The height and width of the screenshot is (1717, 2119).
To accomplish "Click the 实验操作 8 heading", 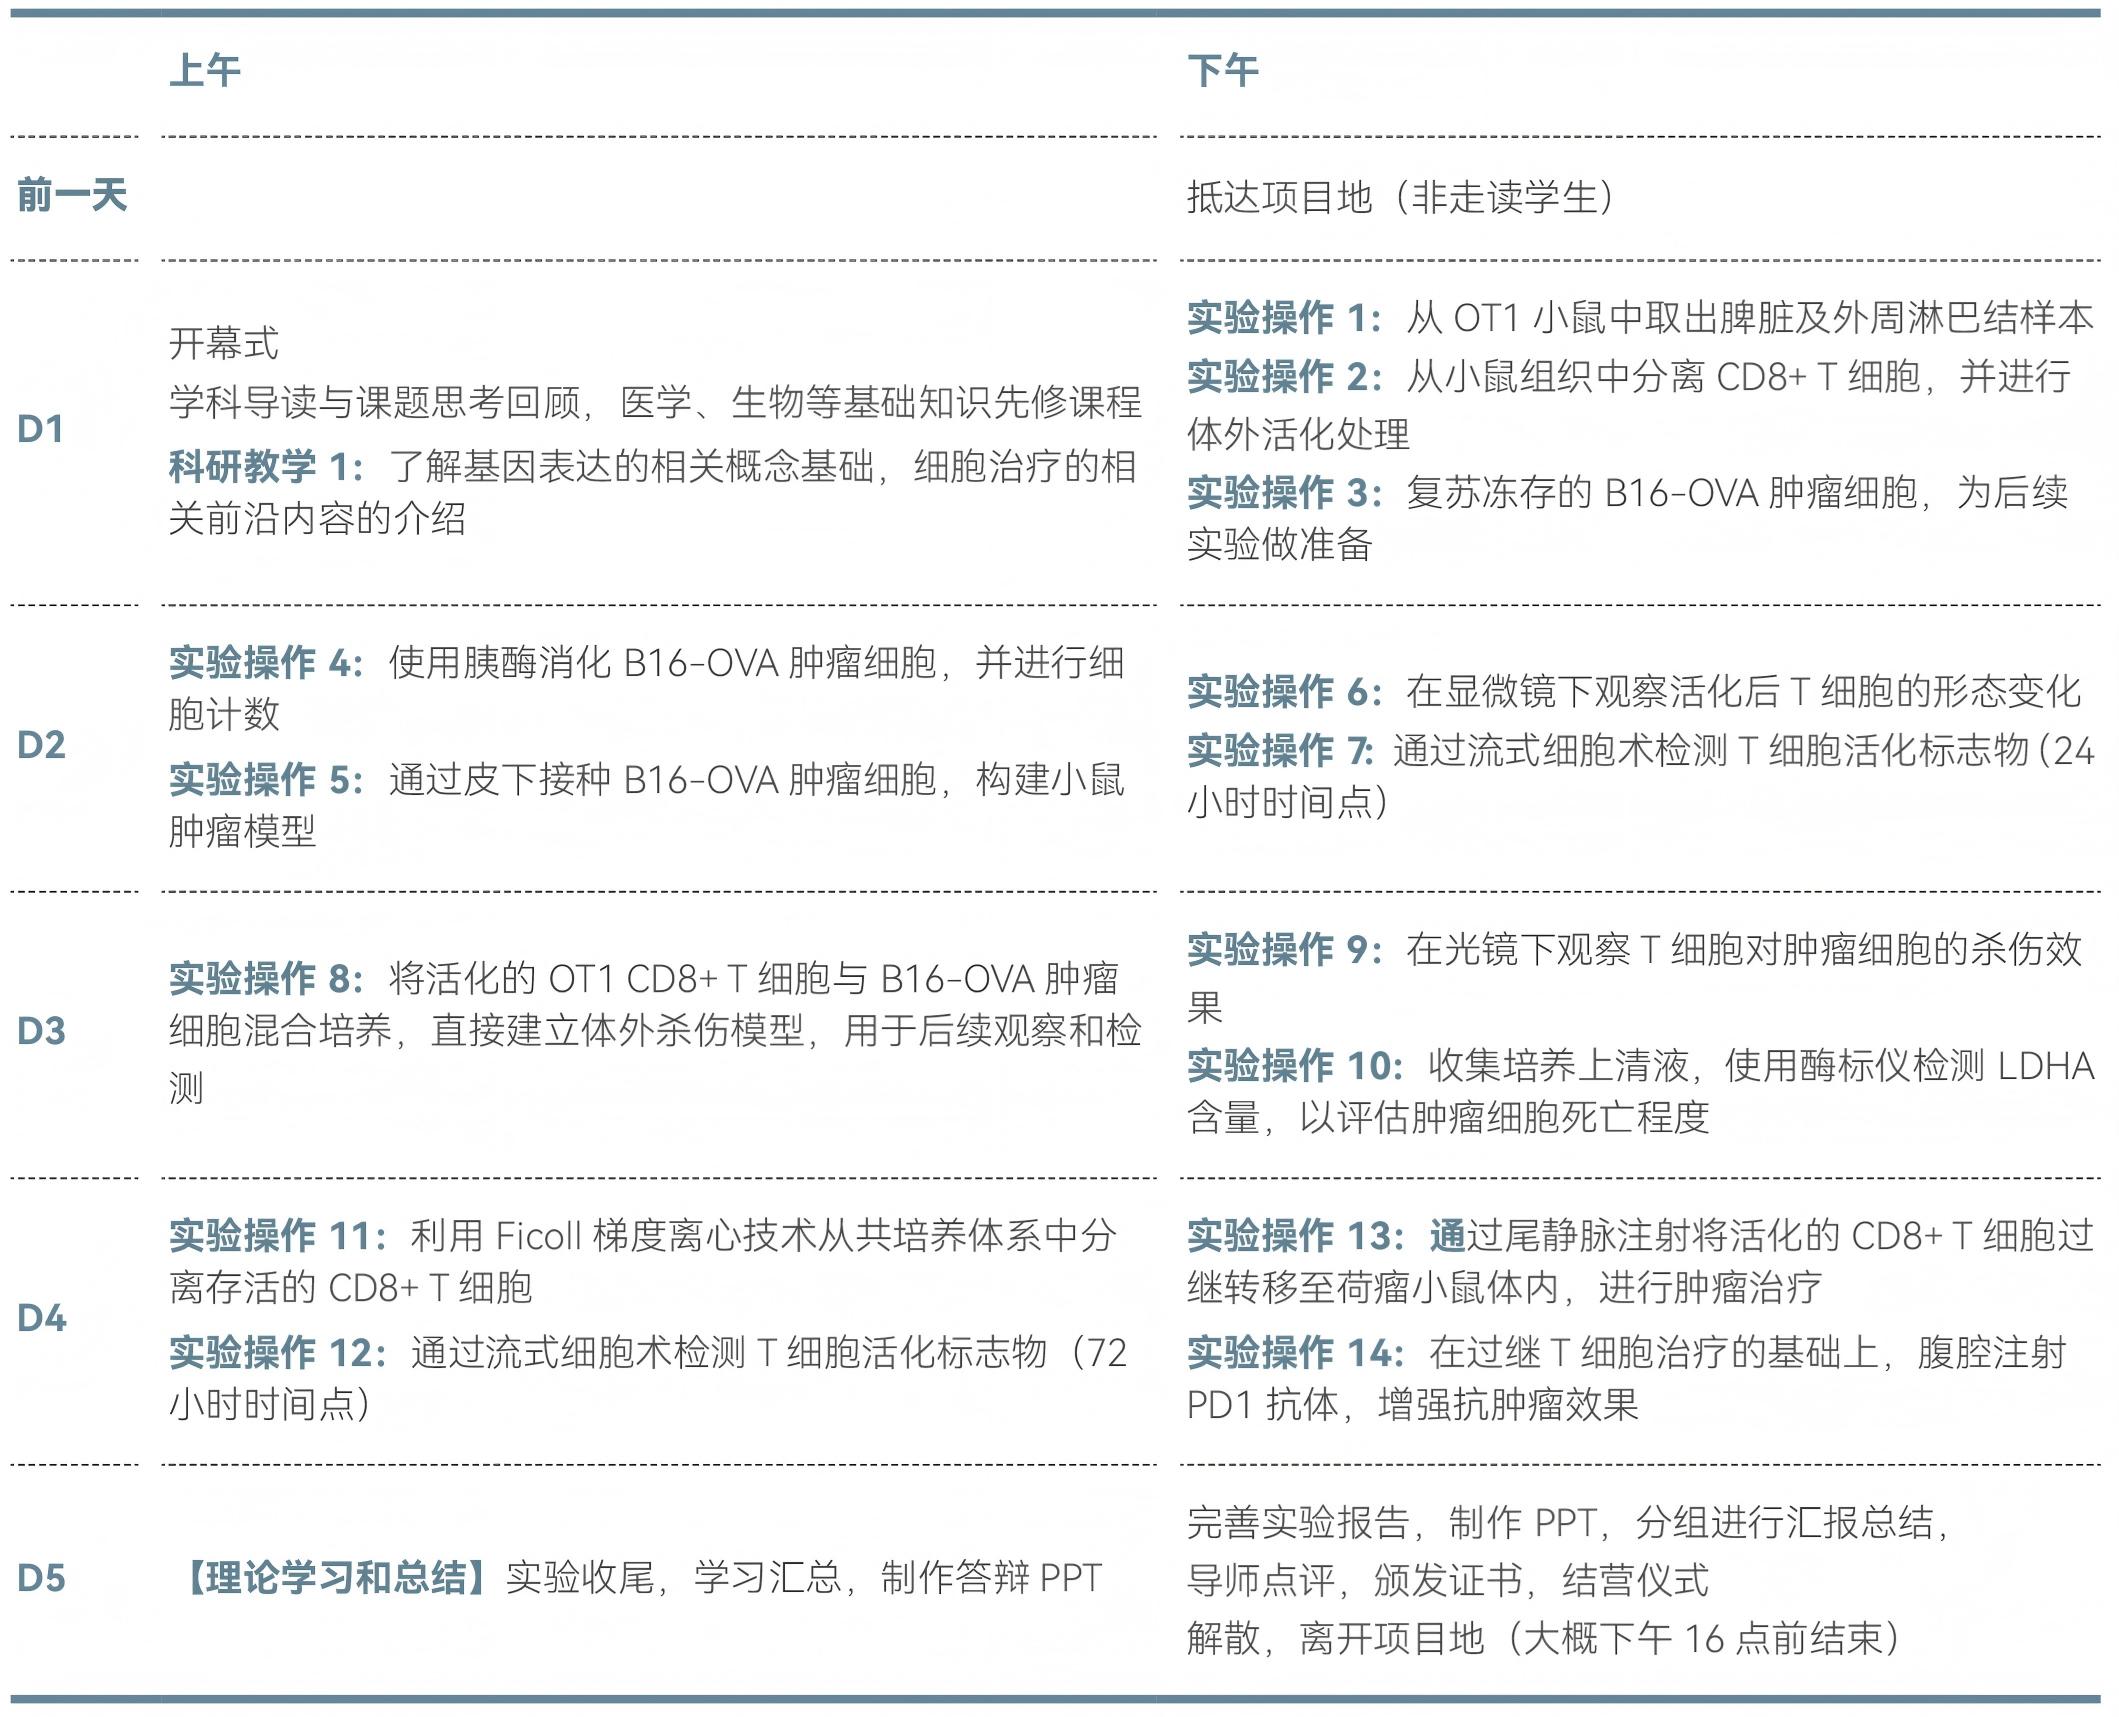I will (x=265, y=978).
